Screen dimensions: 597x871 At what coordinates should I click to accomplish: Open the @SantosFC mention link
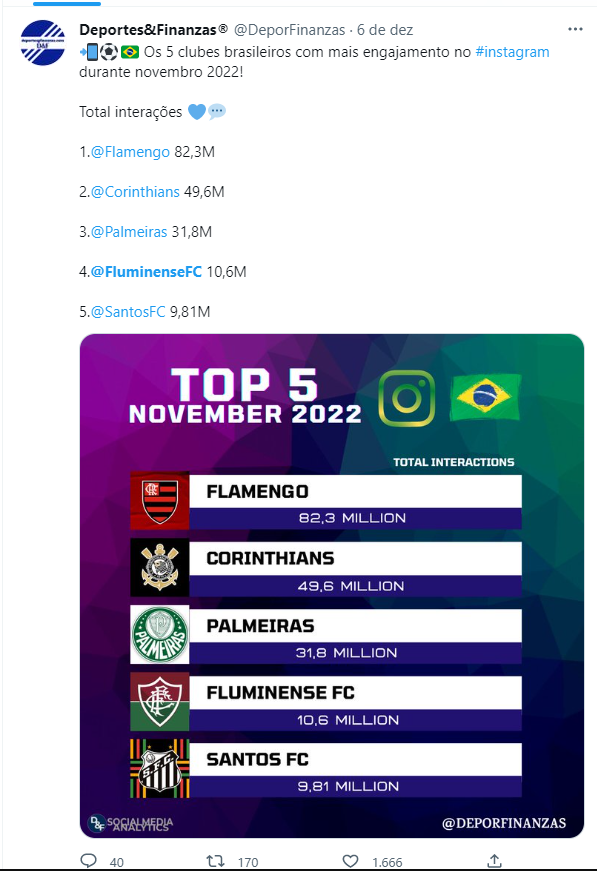pyautogui.click(x=128, y=312)
